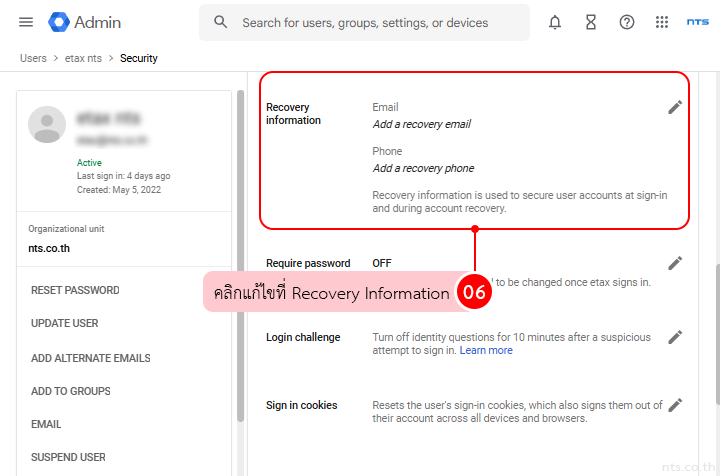
Task: Open the notifications bell
Action: [555, 22]
